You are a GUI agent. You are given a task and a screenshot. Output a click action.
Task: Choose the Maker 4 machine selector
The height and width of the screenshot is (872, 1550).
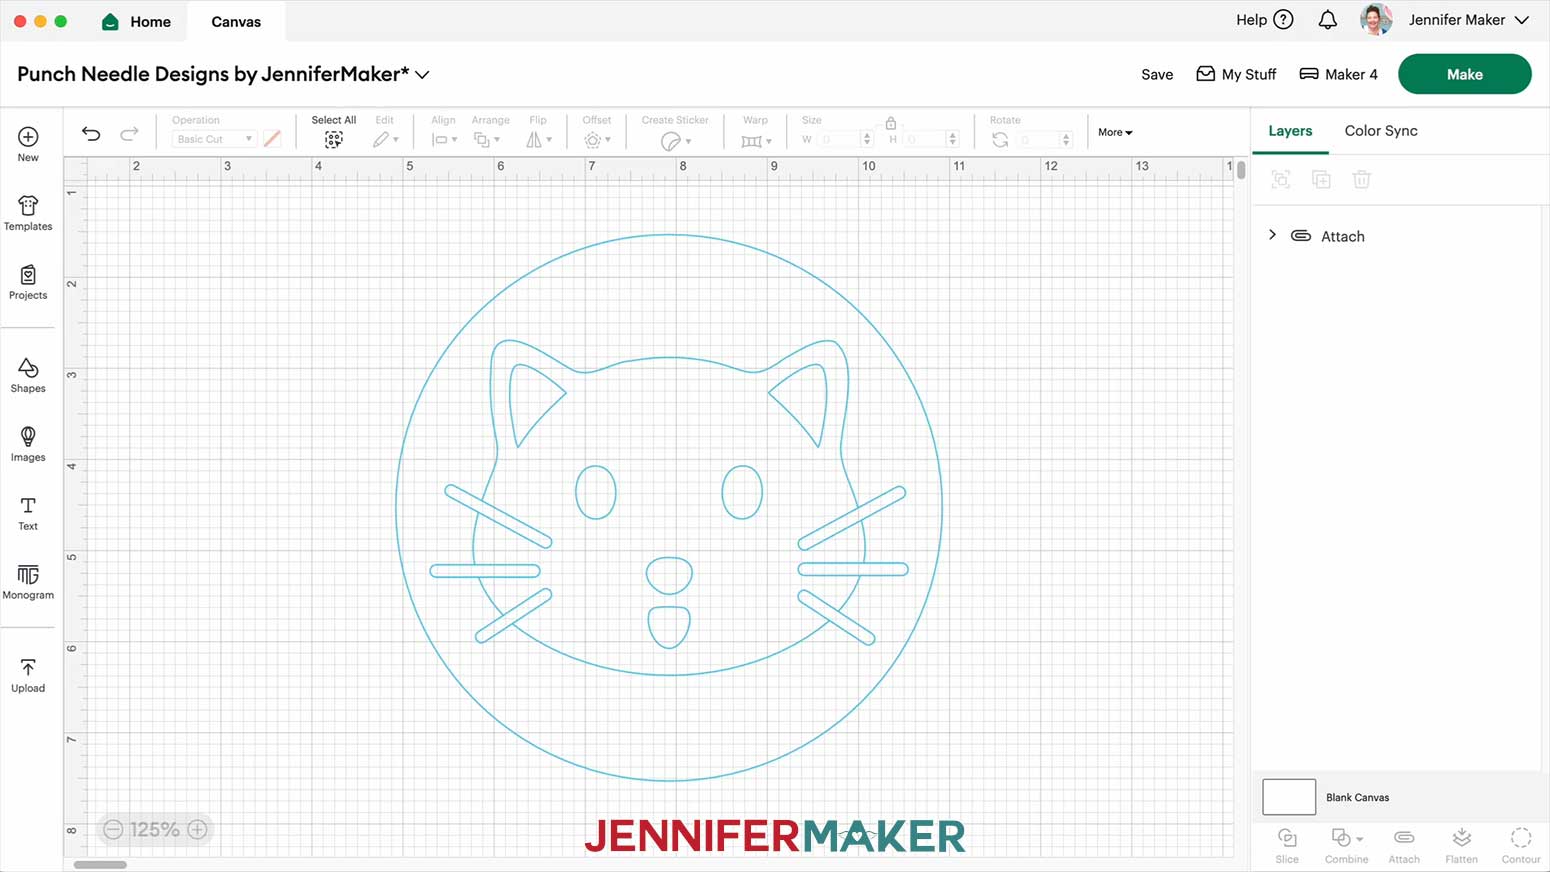1338,74
